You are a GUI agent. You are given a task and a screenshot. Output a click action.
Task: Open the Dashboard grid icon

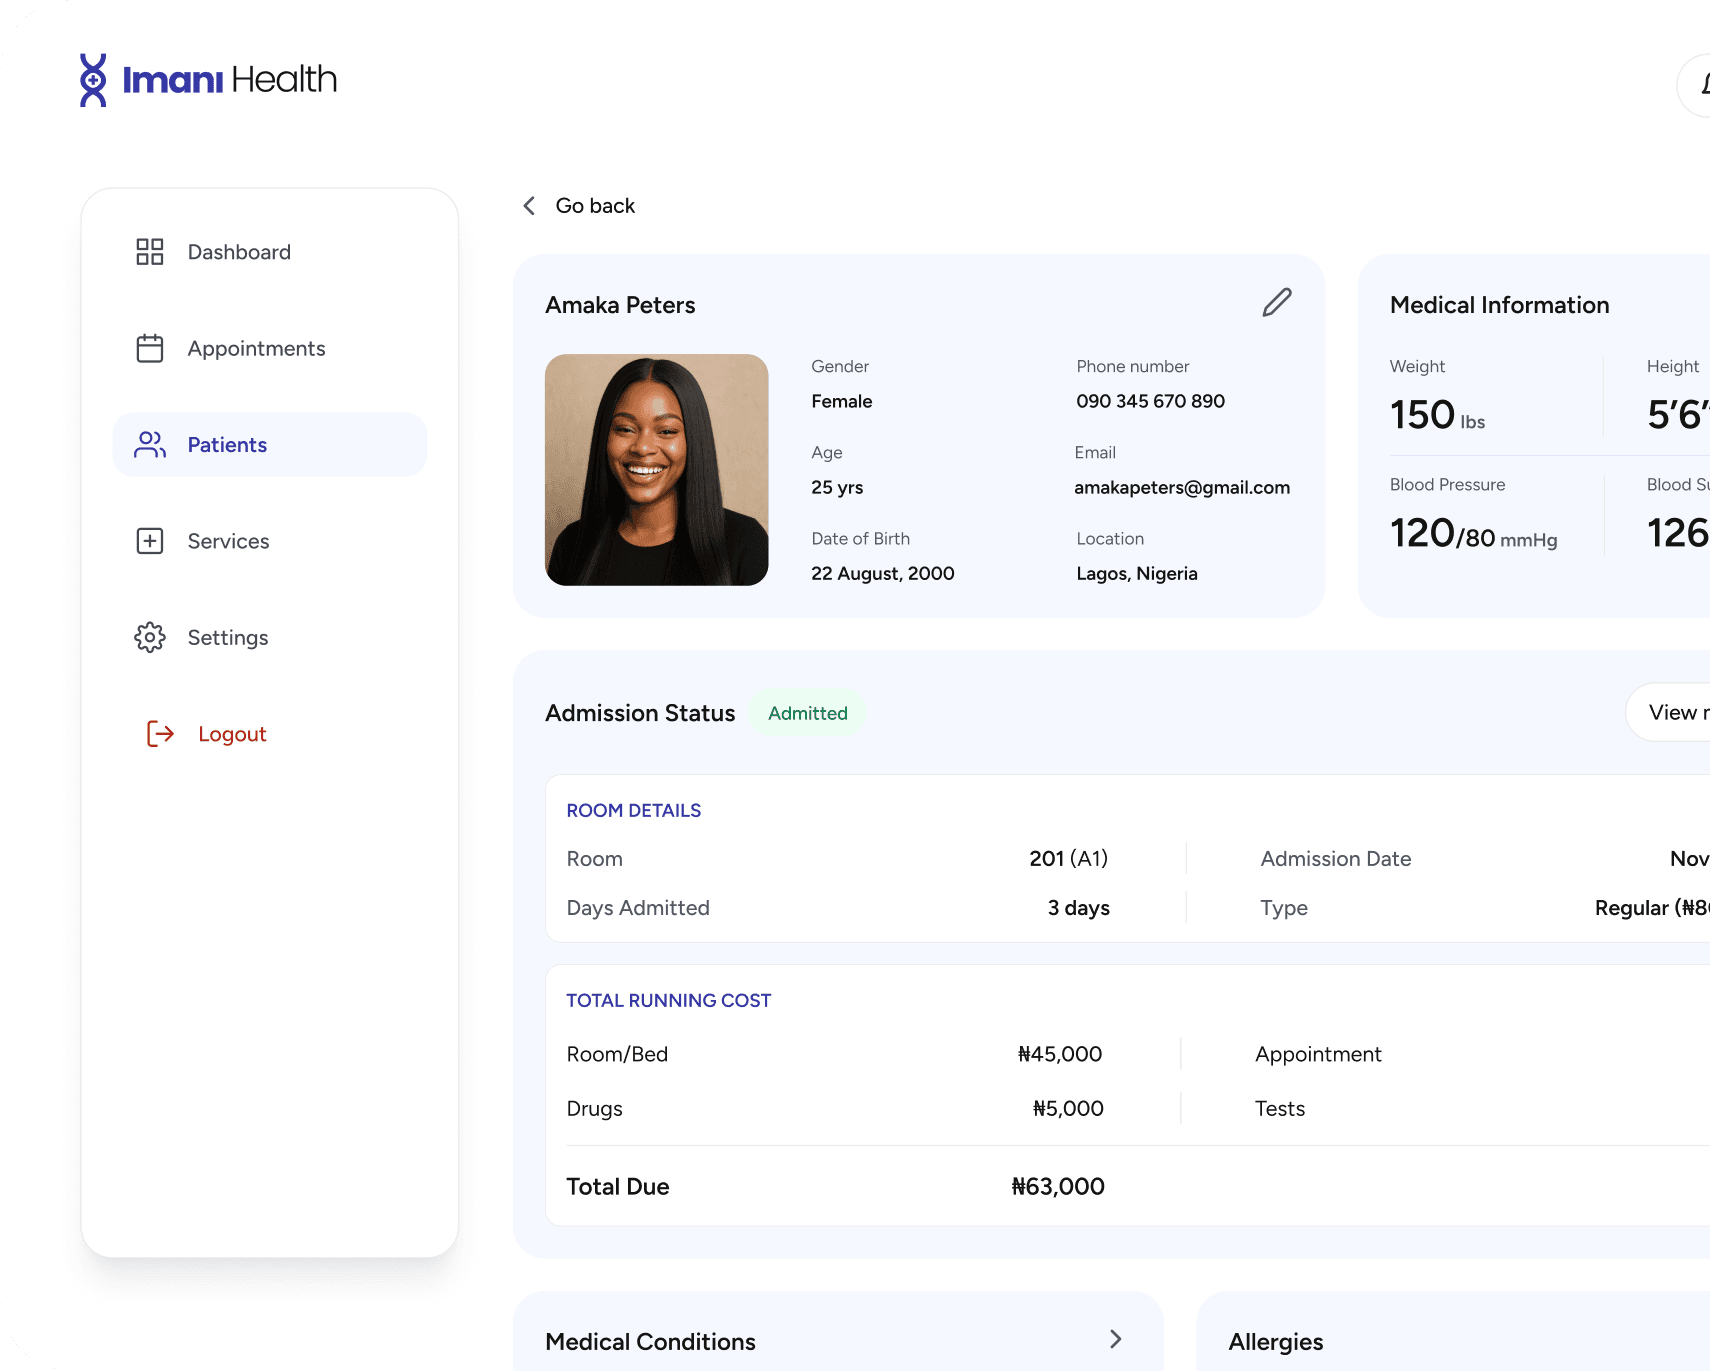pyautogui.click(x=150, y=251)
